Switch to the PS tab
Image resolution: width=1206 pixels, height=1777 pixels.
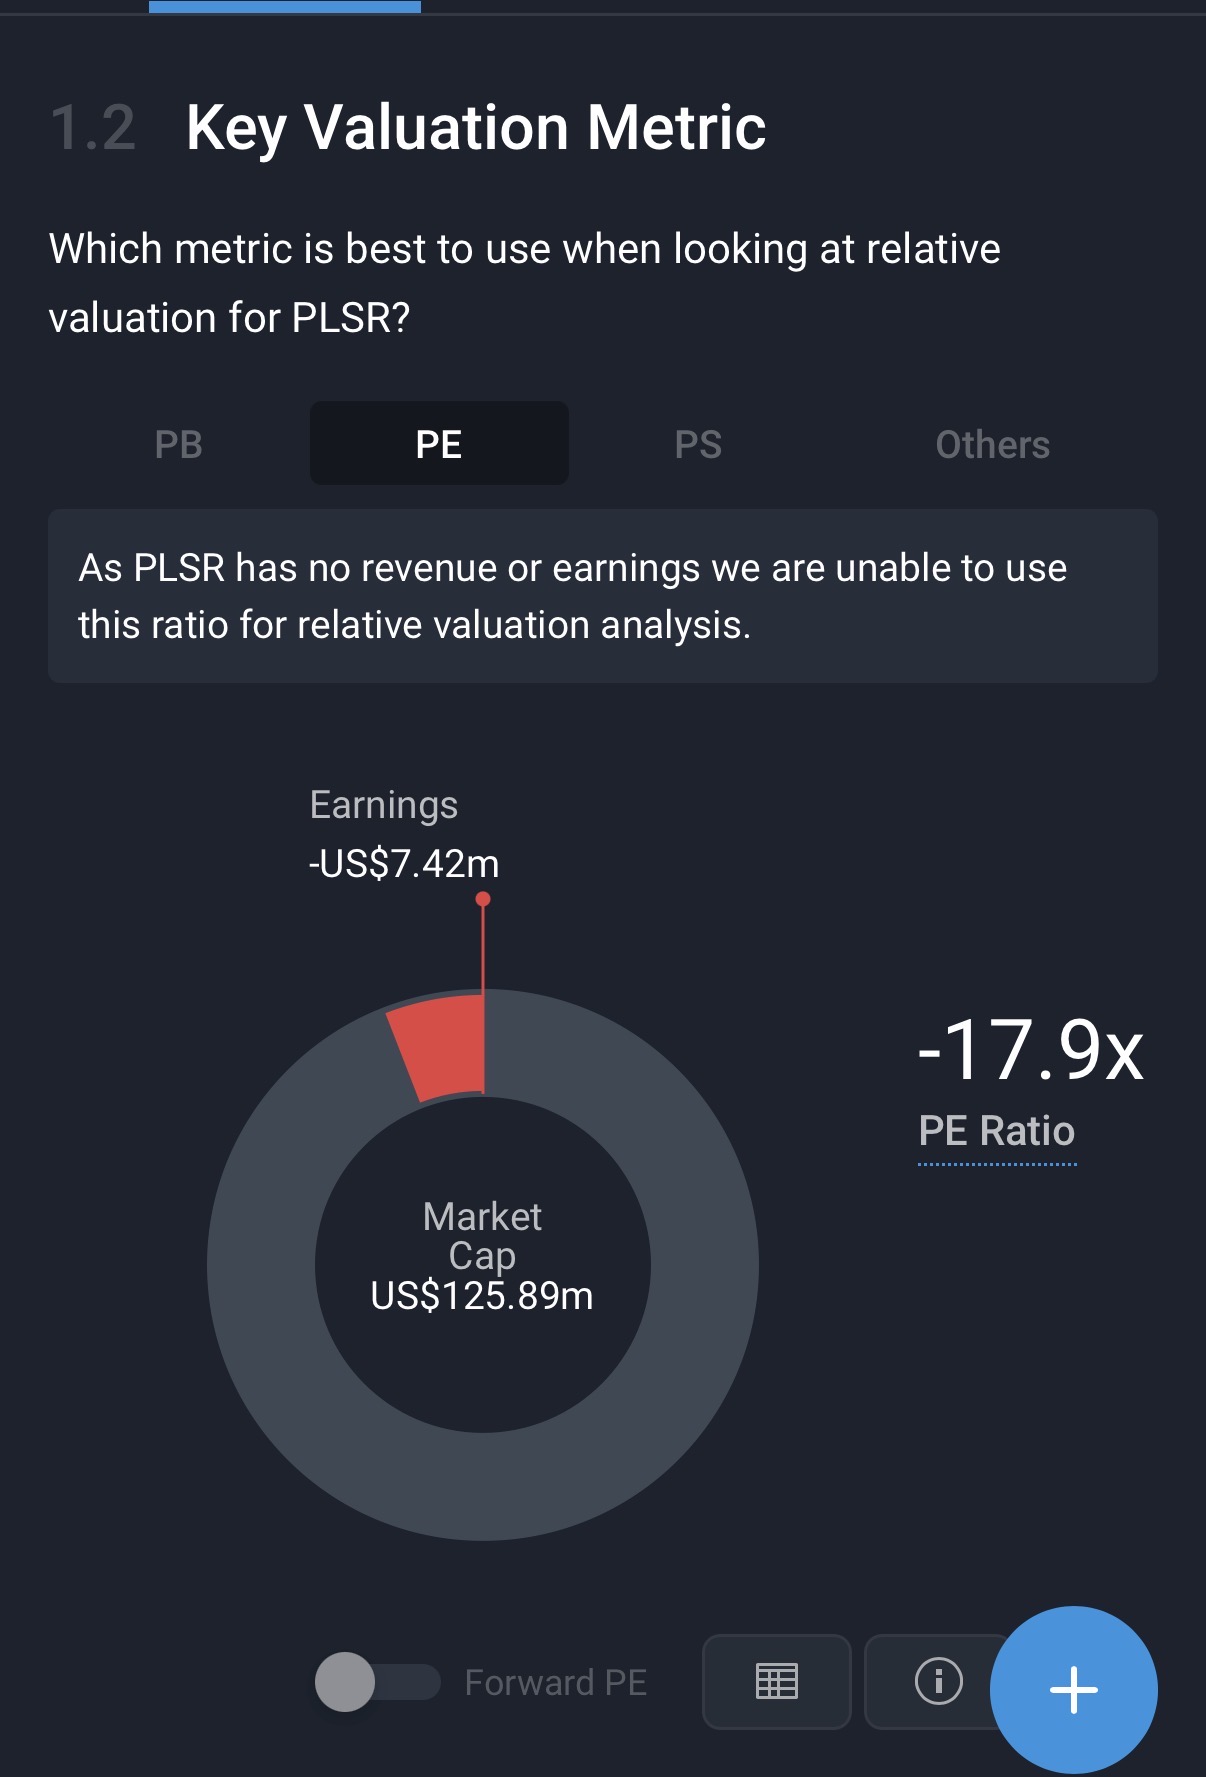(x=698, y=444)
